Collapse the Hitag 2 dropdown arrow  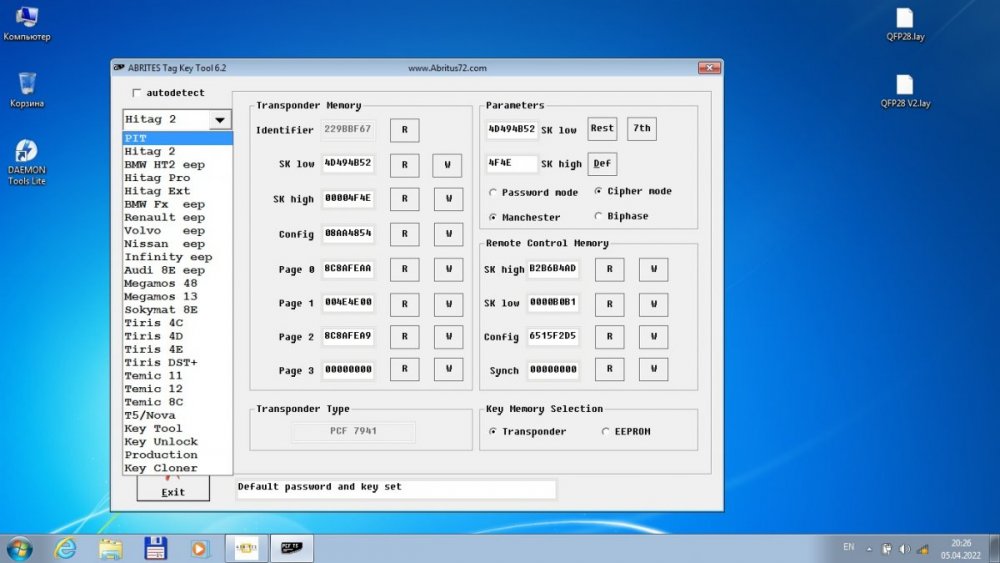[x=220, y=120]
